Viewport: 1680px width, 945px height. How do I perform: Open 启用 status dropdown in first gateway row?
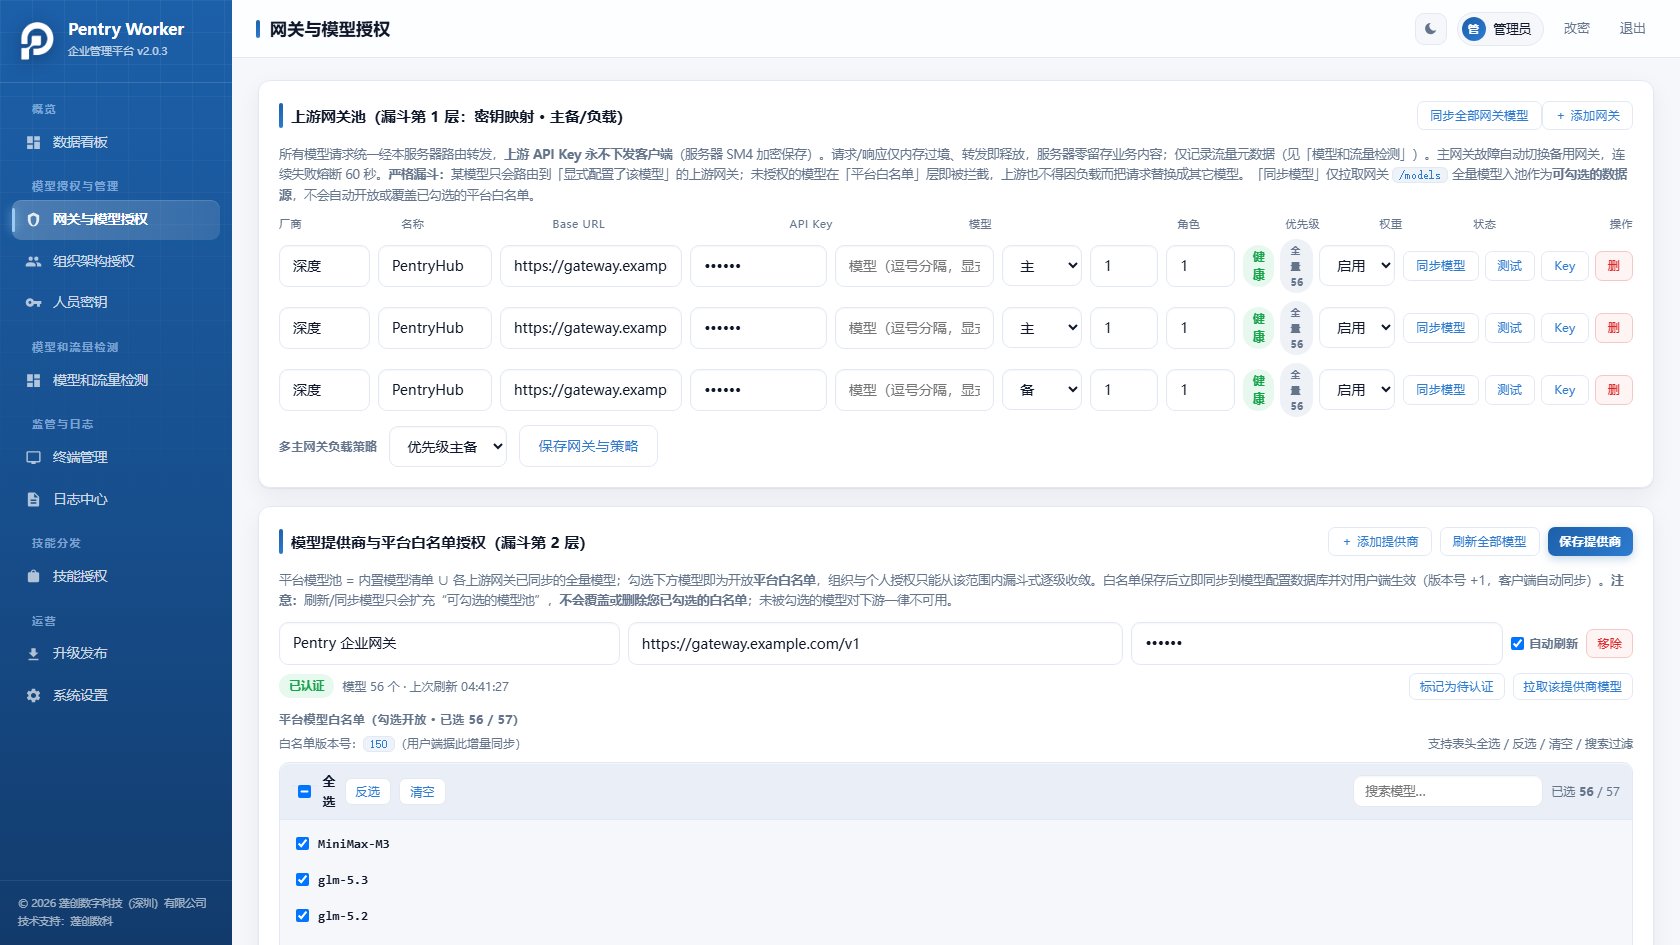coord(1357,266)
